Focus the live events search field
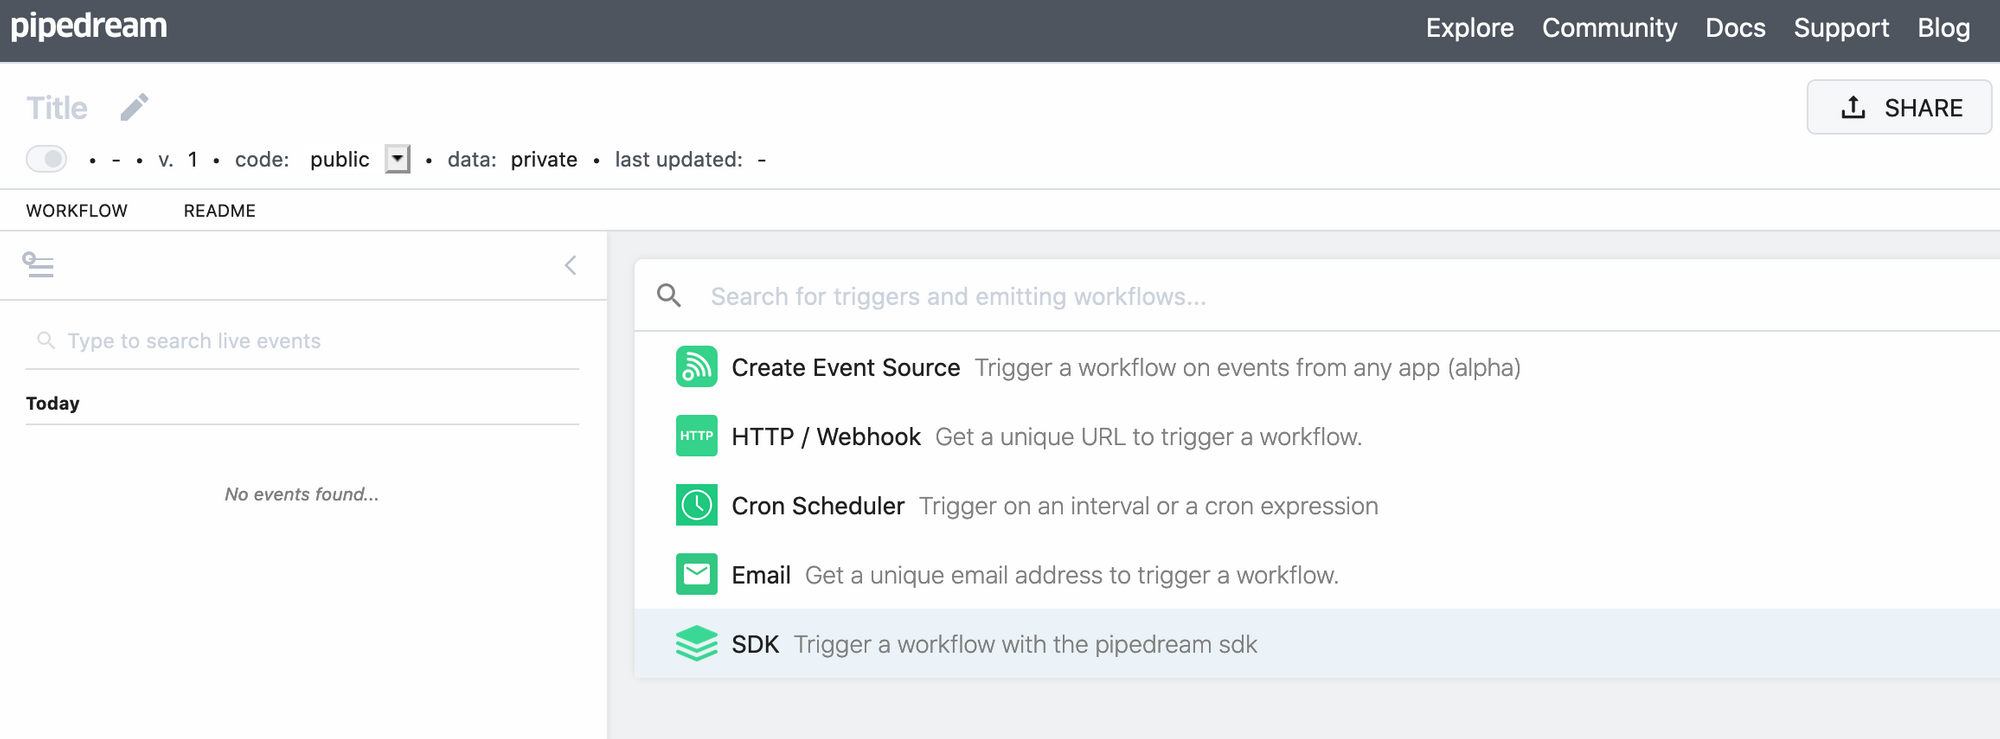The height and width of the screenshot is (739, 2000). [x=310, y=341]
